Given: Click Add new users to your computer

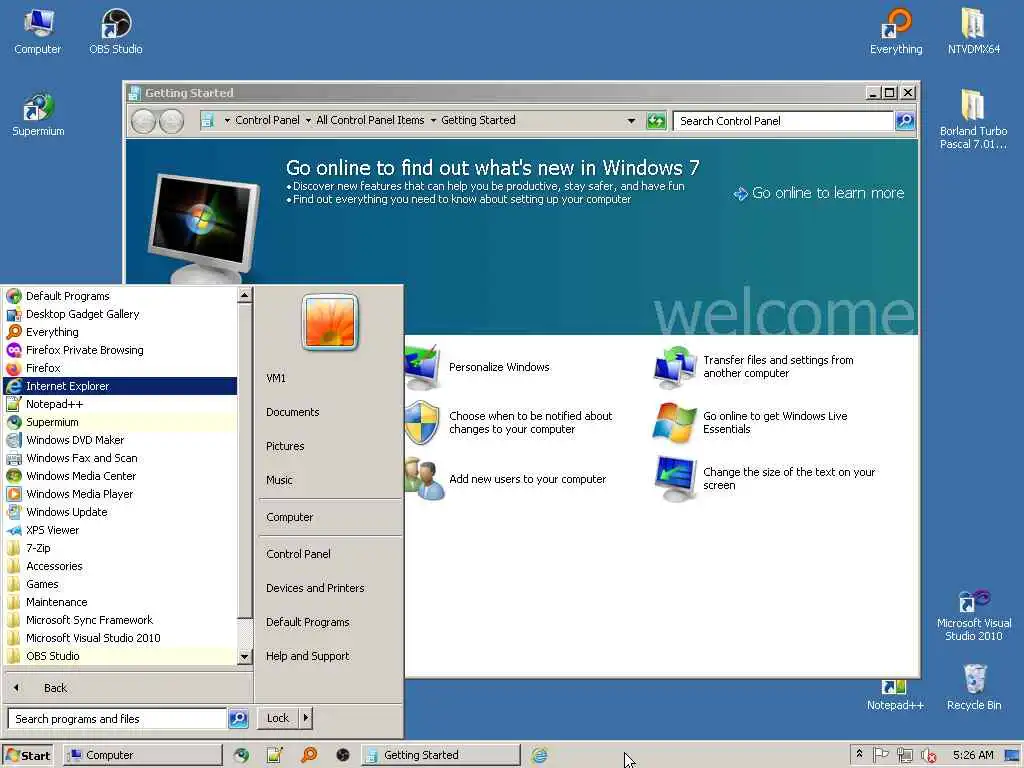Looking at the screenshot, I should point(528,479).
